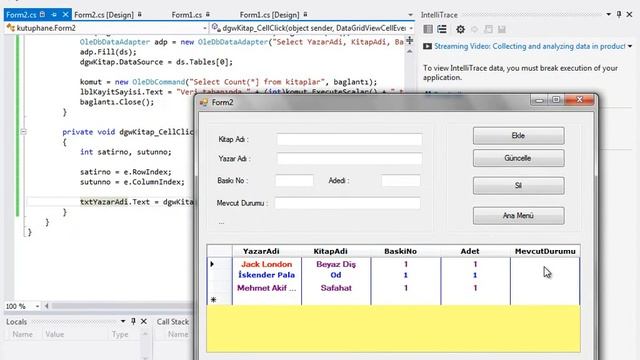Select the Safahat cell
This screenshot has width=640, height=360.
tap(336, 288)
